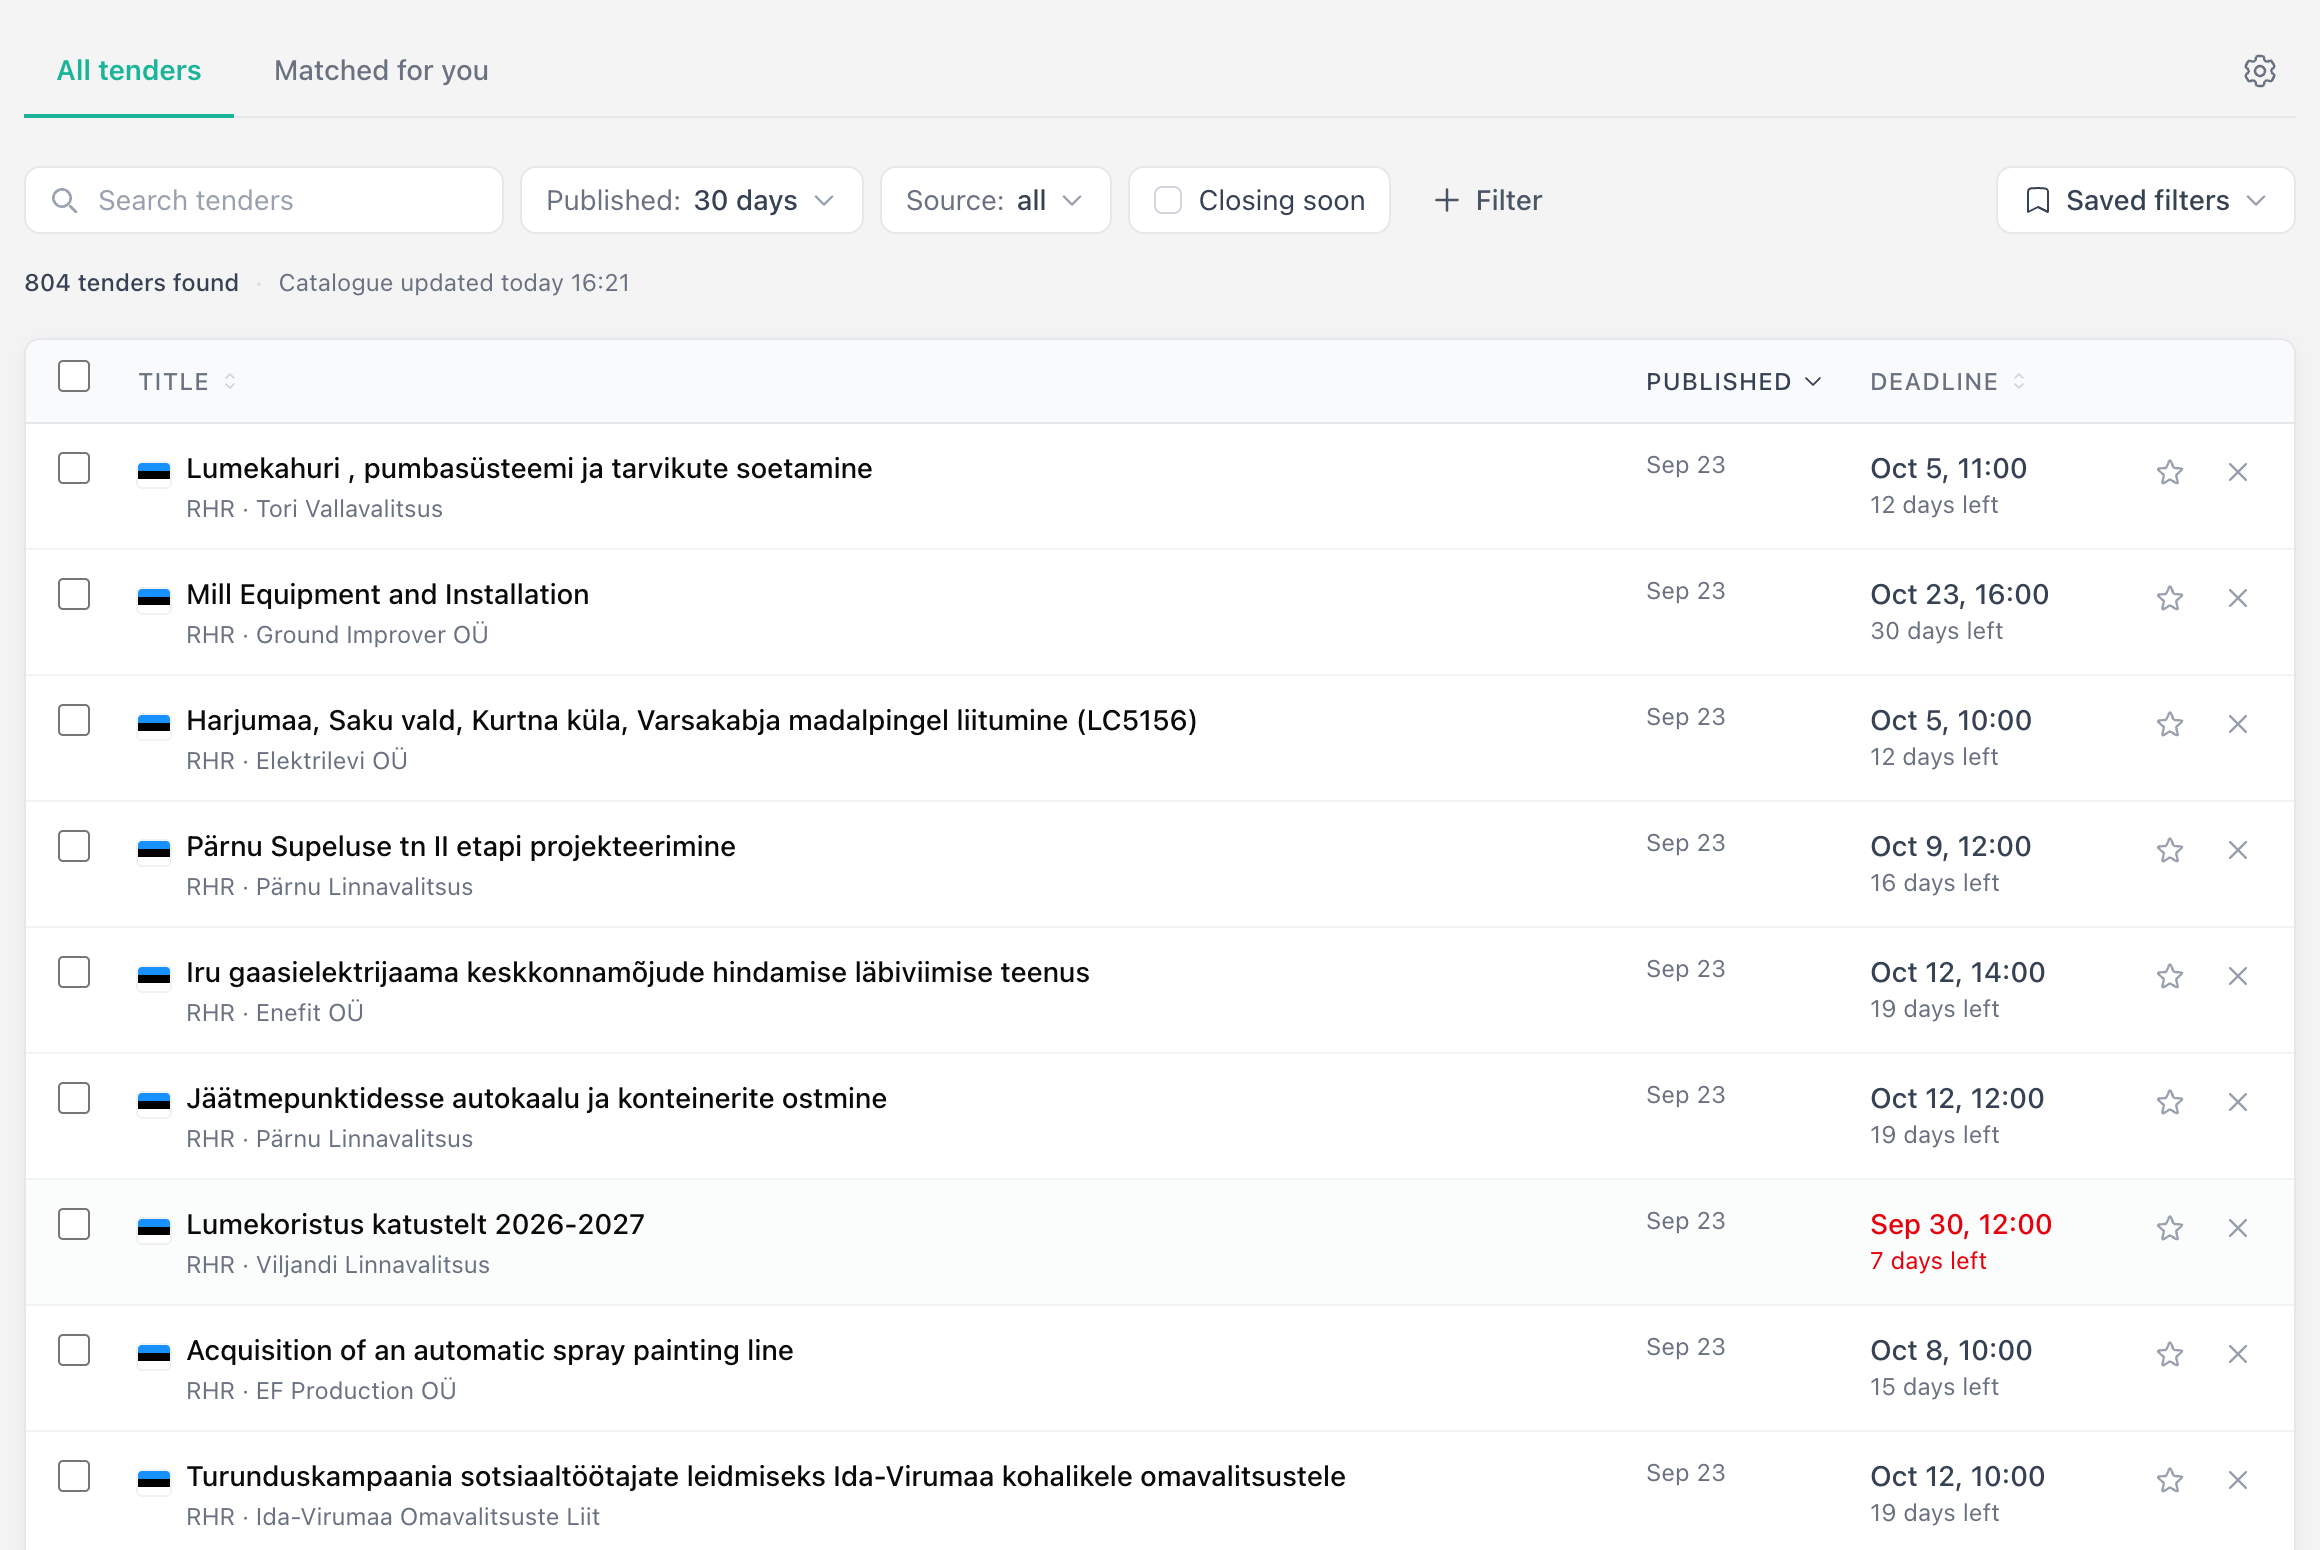Click RHR · Viljandi Linnavalitsus text
The width and height of the screenshot is (2320, 1550).
pyautogui.click(x=338, y=1265)
